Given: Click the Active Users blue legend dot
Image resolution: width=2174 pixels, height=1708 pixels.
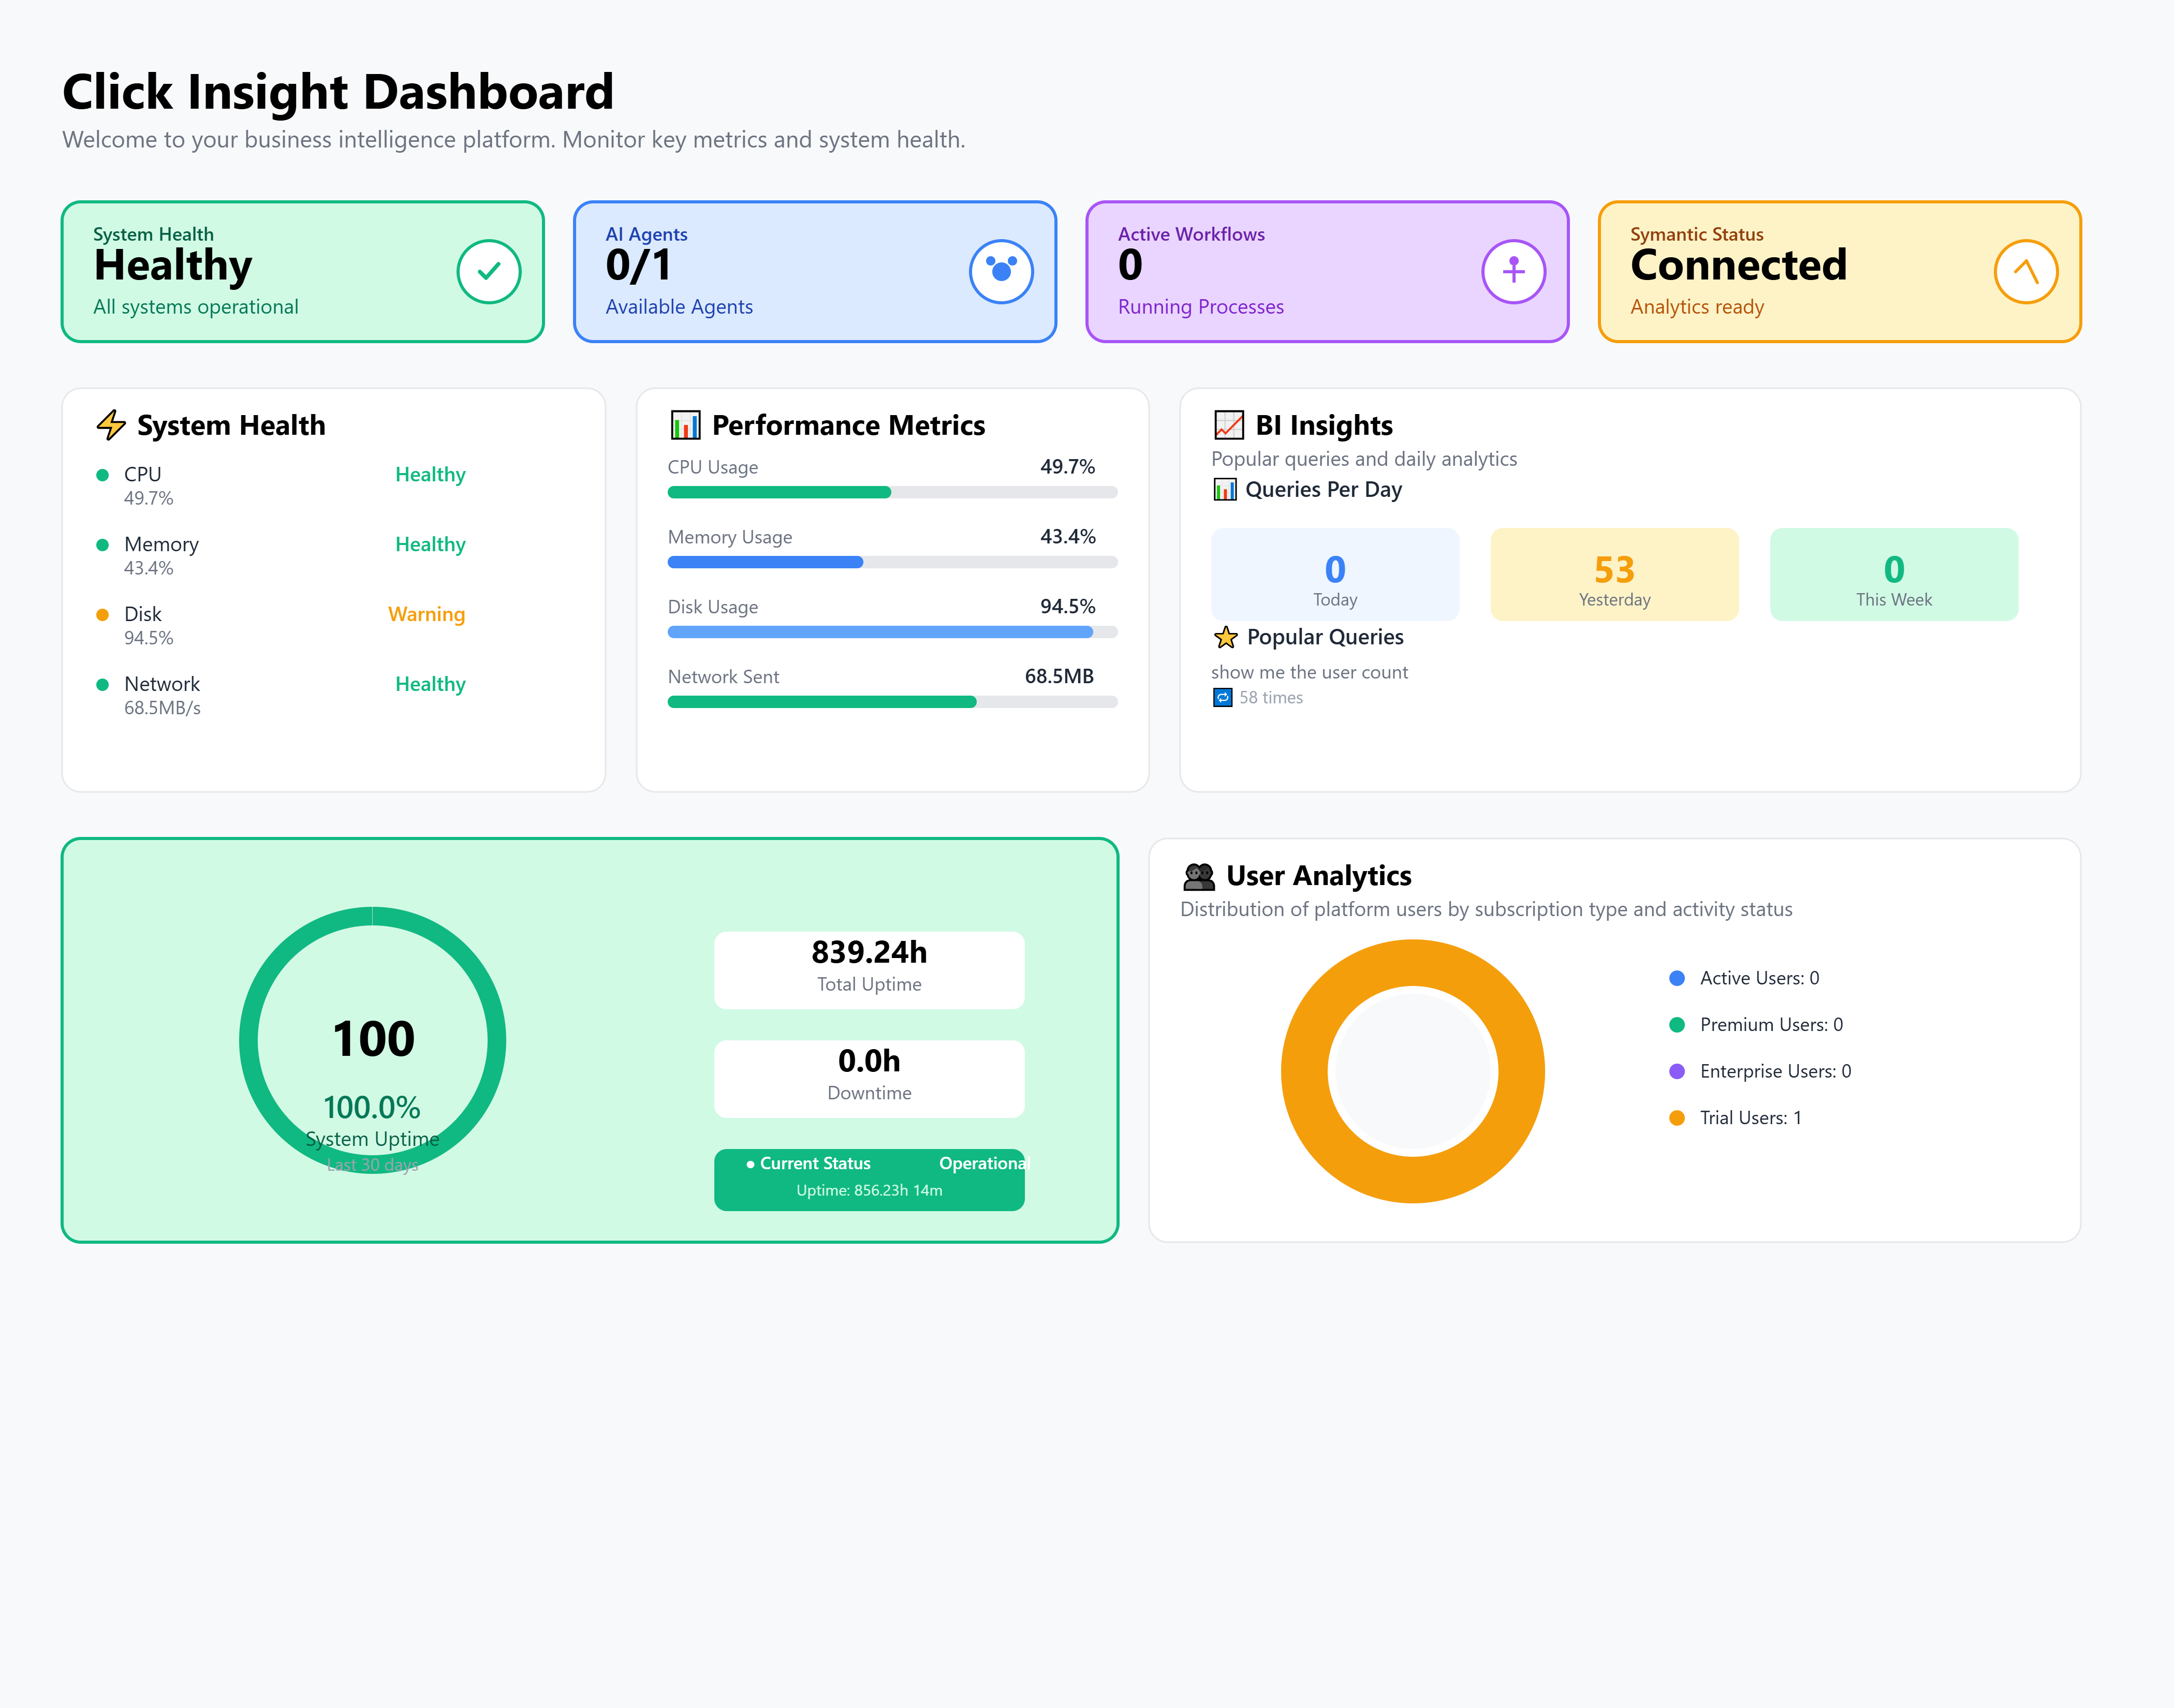Looking at the screenshot, I should pyautogui.click(x=1677, y=978).
